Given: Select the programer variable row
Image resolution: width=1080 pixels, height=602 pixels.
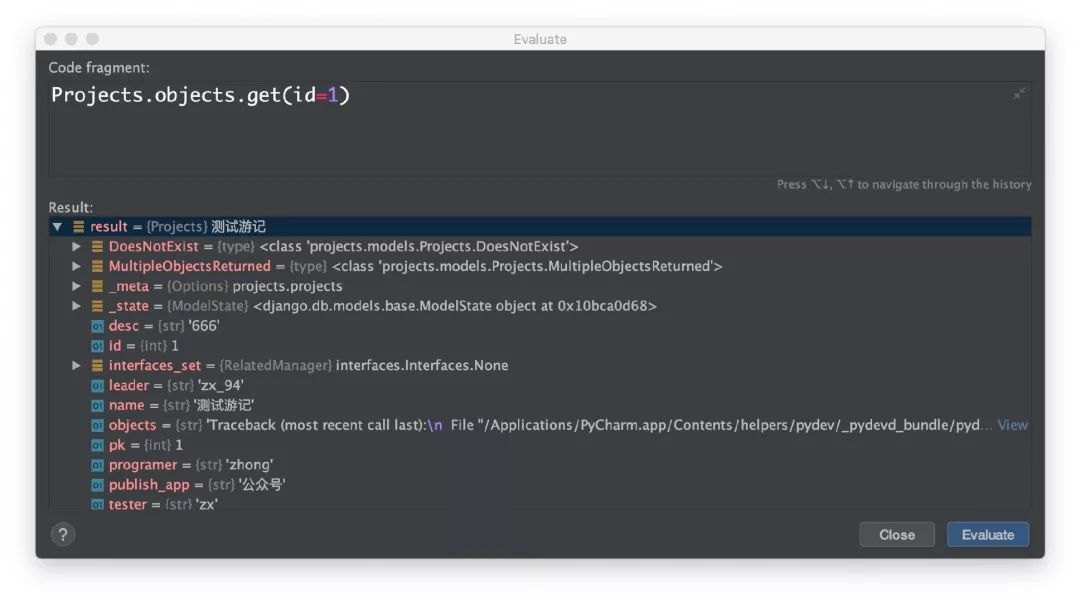Looking at the screenshot, I should 190,465.
